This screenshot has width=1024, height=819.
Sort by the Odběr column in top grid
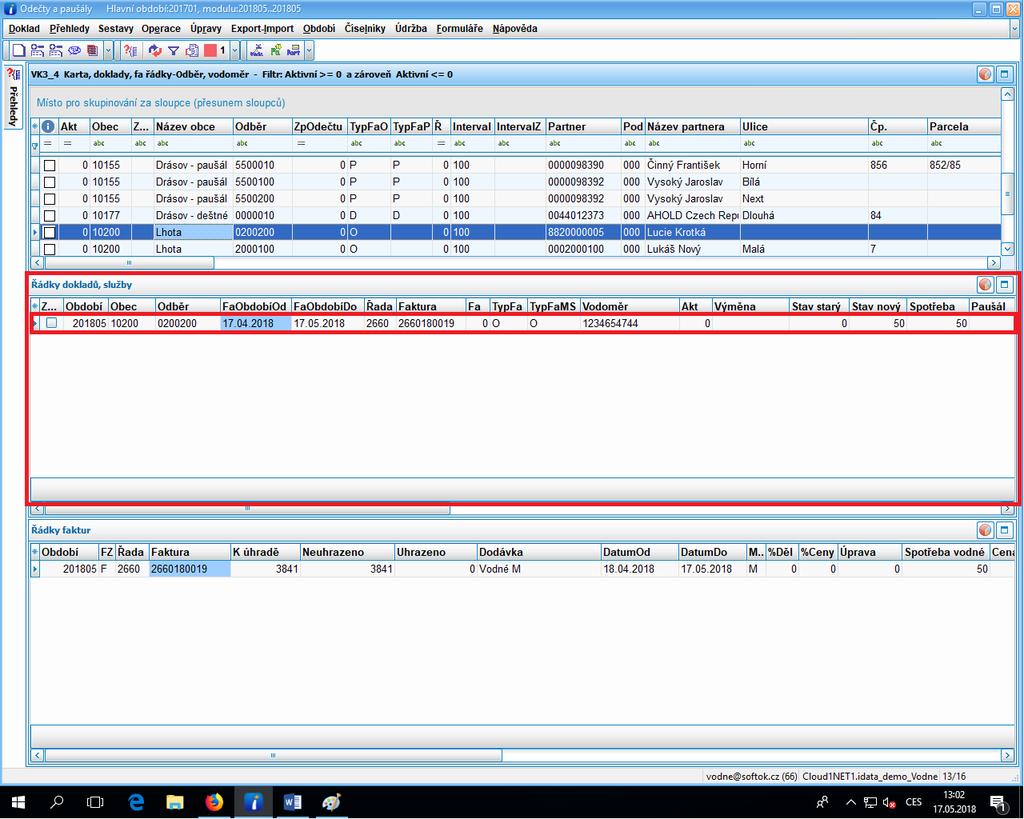tap(263, 126)
